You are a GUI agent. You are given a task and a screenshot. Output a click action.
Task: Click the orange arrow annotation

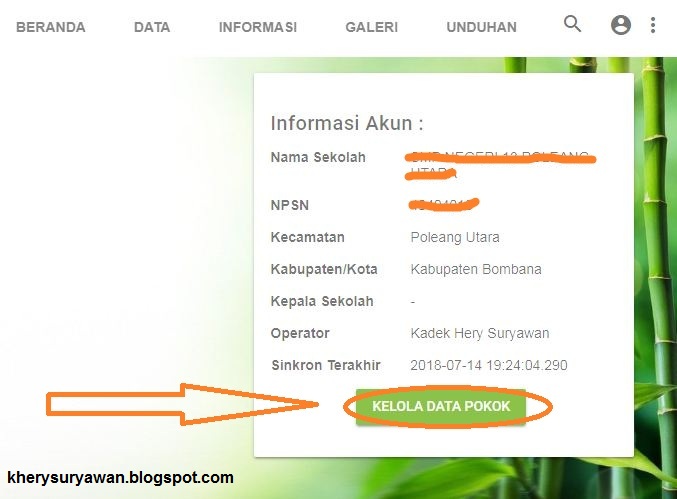click(182, 404)
